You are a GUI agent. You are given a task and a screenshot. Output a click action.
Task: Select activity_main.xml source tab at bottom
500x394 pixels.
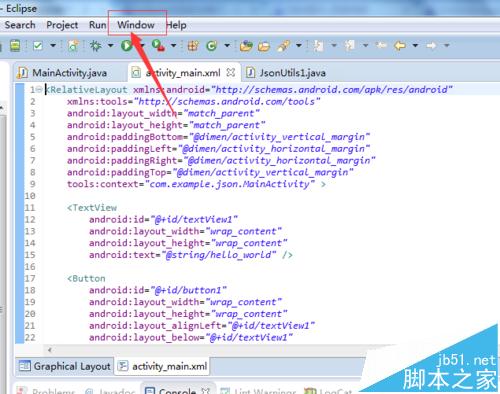pyautogui.click(x=163, y=366)
